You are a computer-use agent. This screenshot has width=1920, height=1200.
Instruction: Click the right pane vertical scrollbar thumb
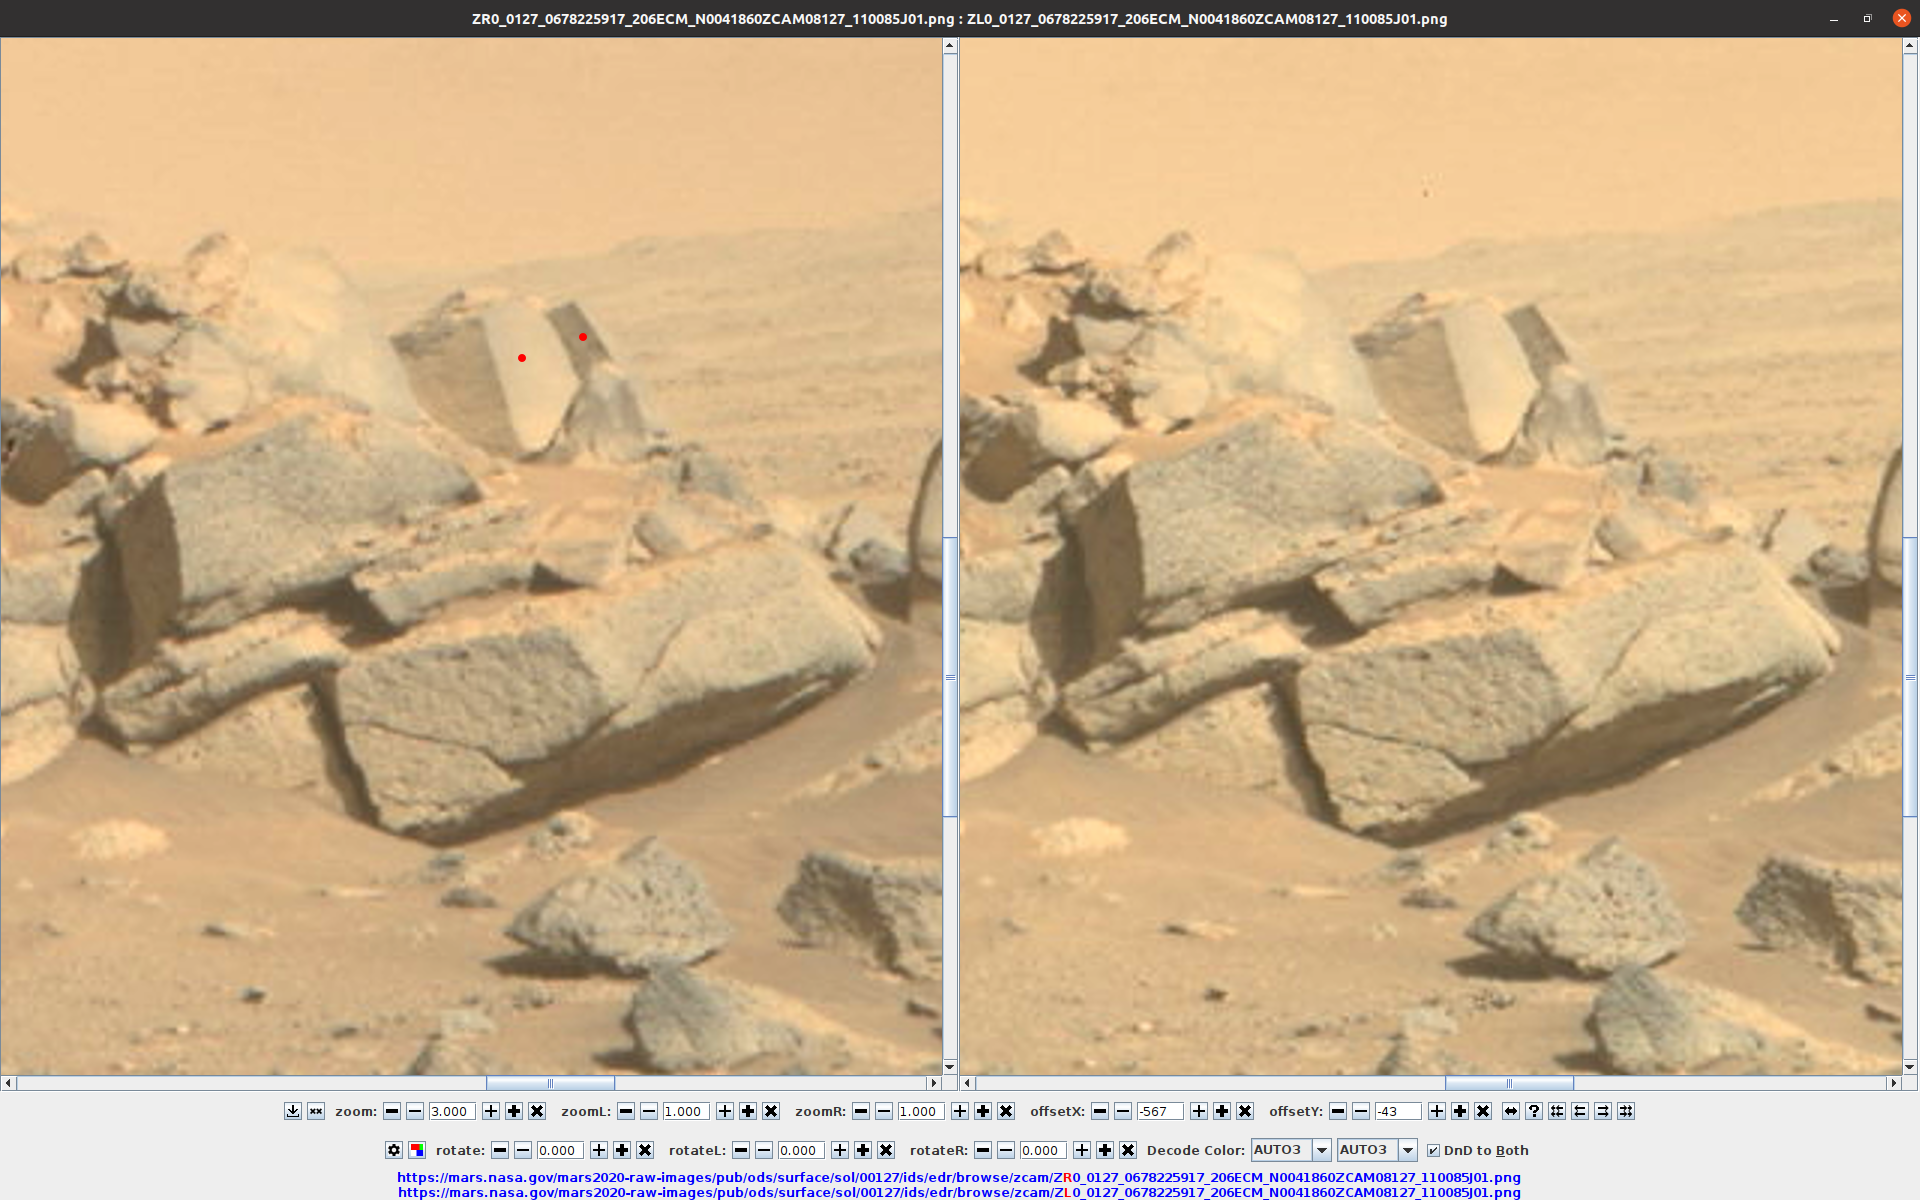(x=1910, y=677)
